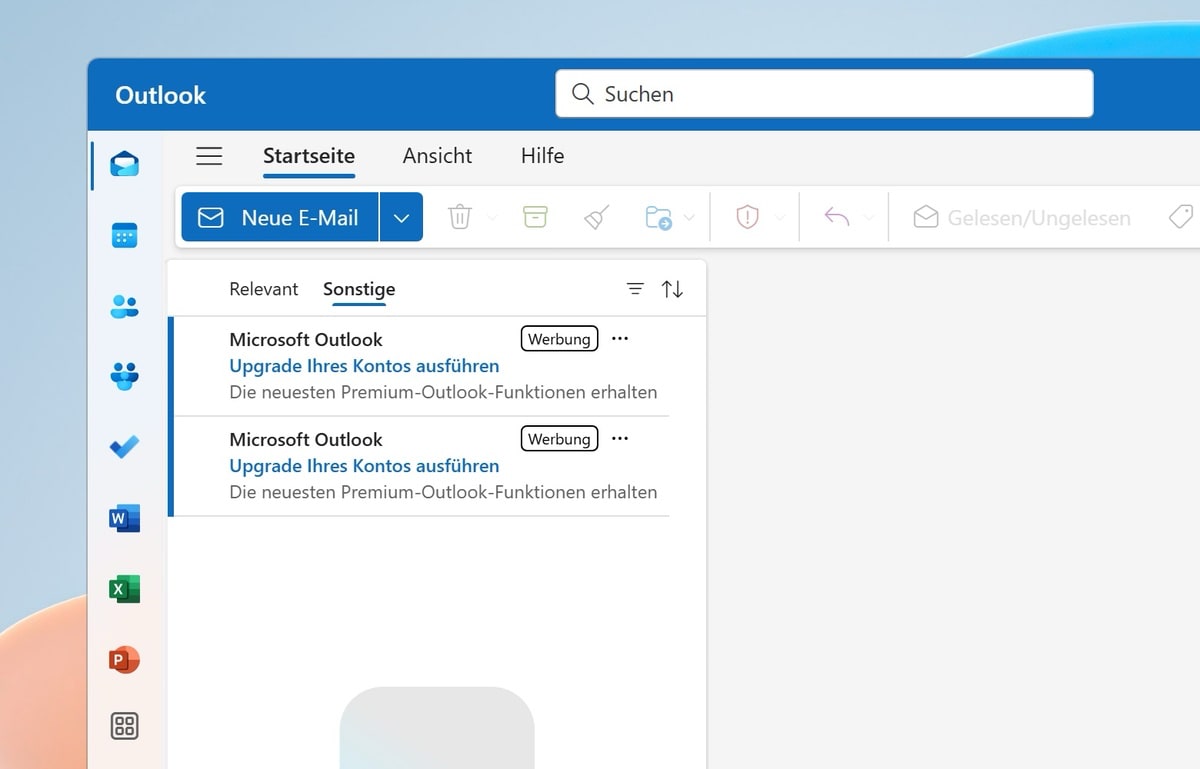Expand the Report dropdown arrow

[x=780, y=217]
